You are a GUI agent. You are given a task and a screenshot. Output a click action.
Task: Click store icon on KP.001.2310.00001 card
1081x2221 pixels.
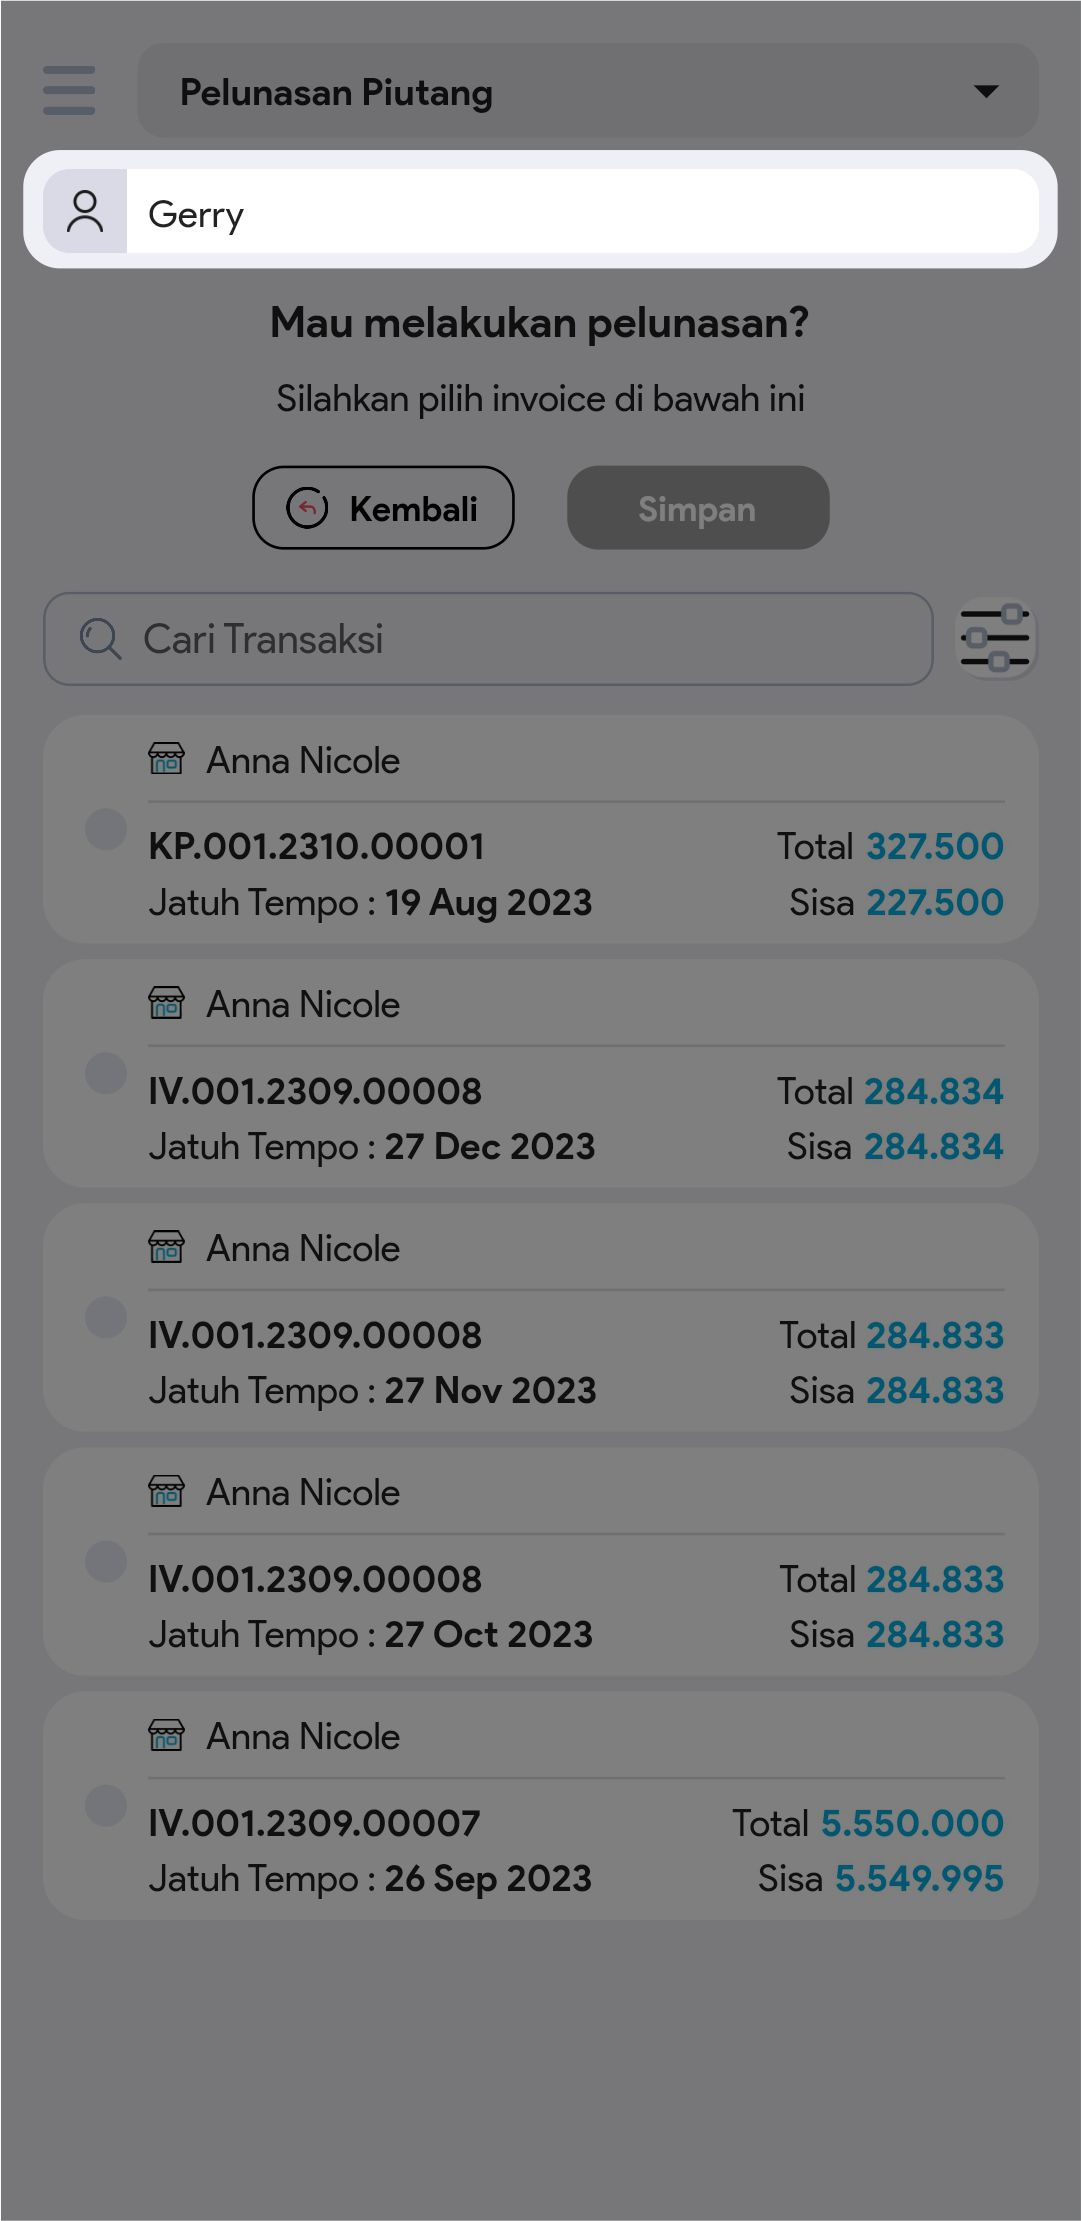tap(166, 760)
